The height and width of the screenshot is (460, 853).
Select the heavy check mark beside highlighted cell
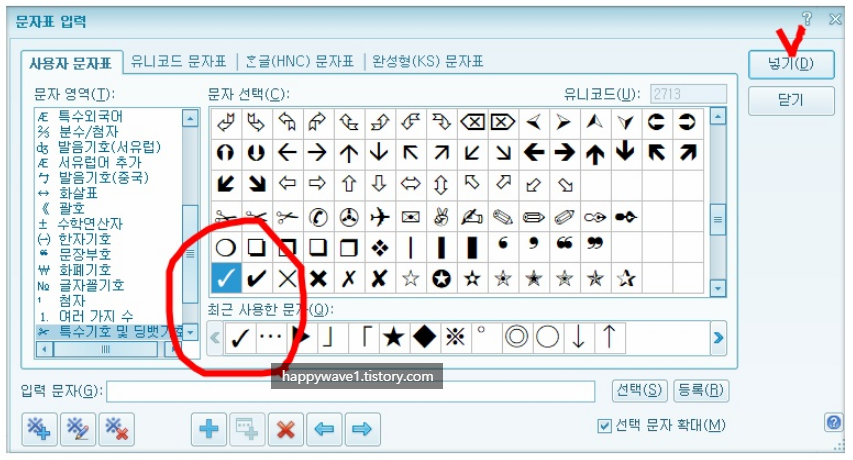(x=256, y=279)
